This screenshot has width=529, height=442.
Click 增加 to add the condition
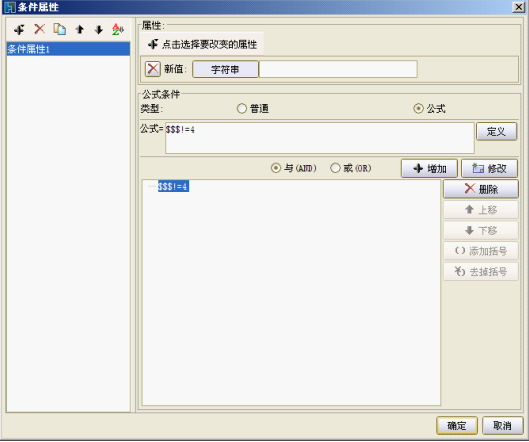pos(429,168)
